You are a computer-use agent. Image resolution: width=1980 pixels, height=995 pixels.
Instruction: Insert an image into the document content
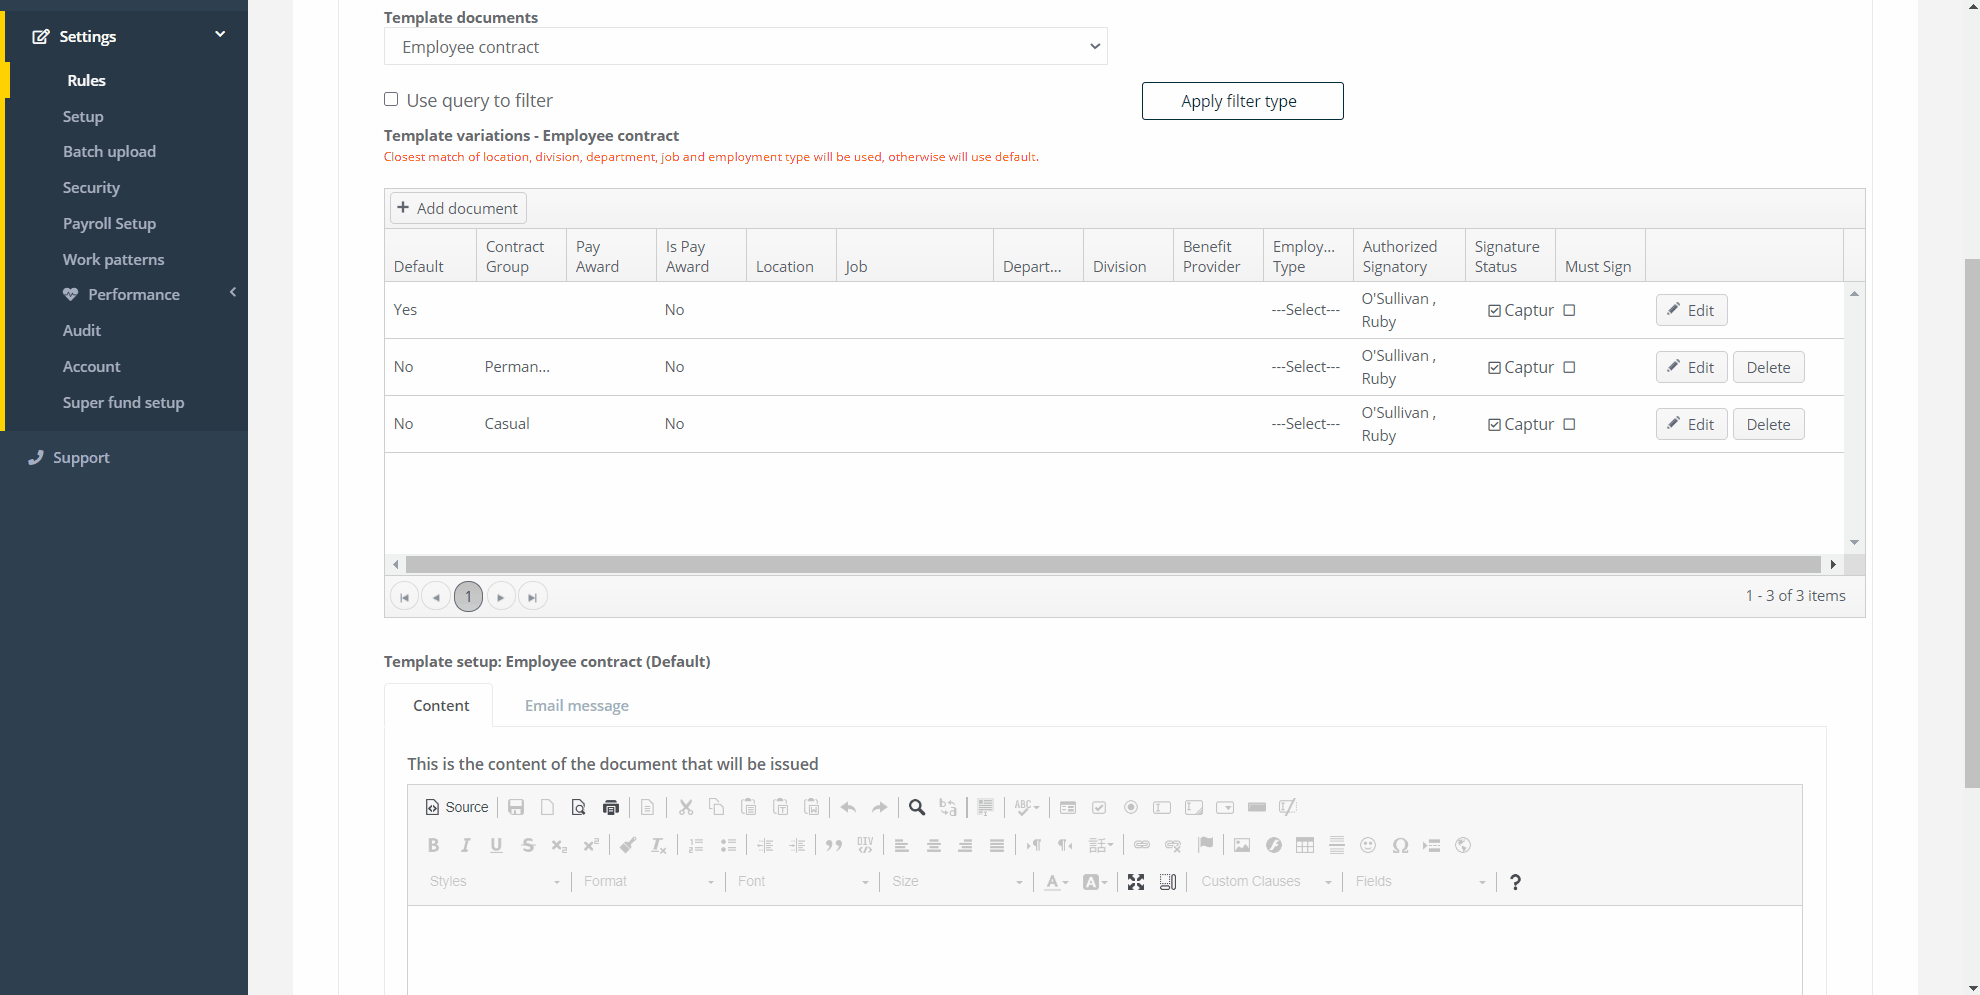point(1241,845)
